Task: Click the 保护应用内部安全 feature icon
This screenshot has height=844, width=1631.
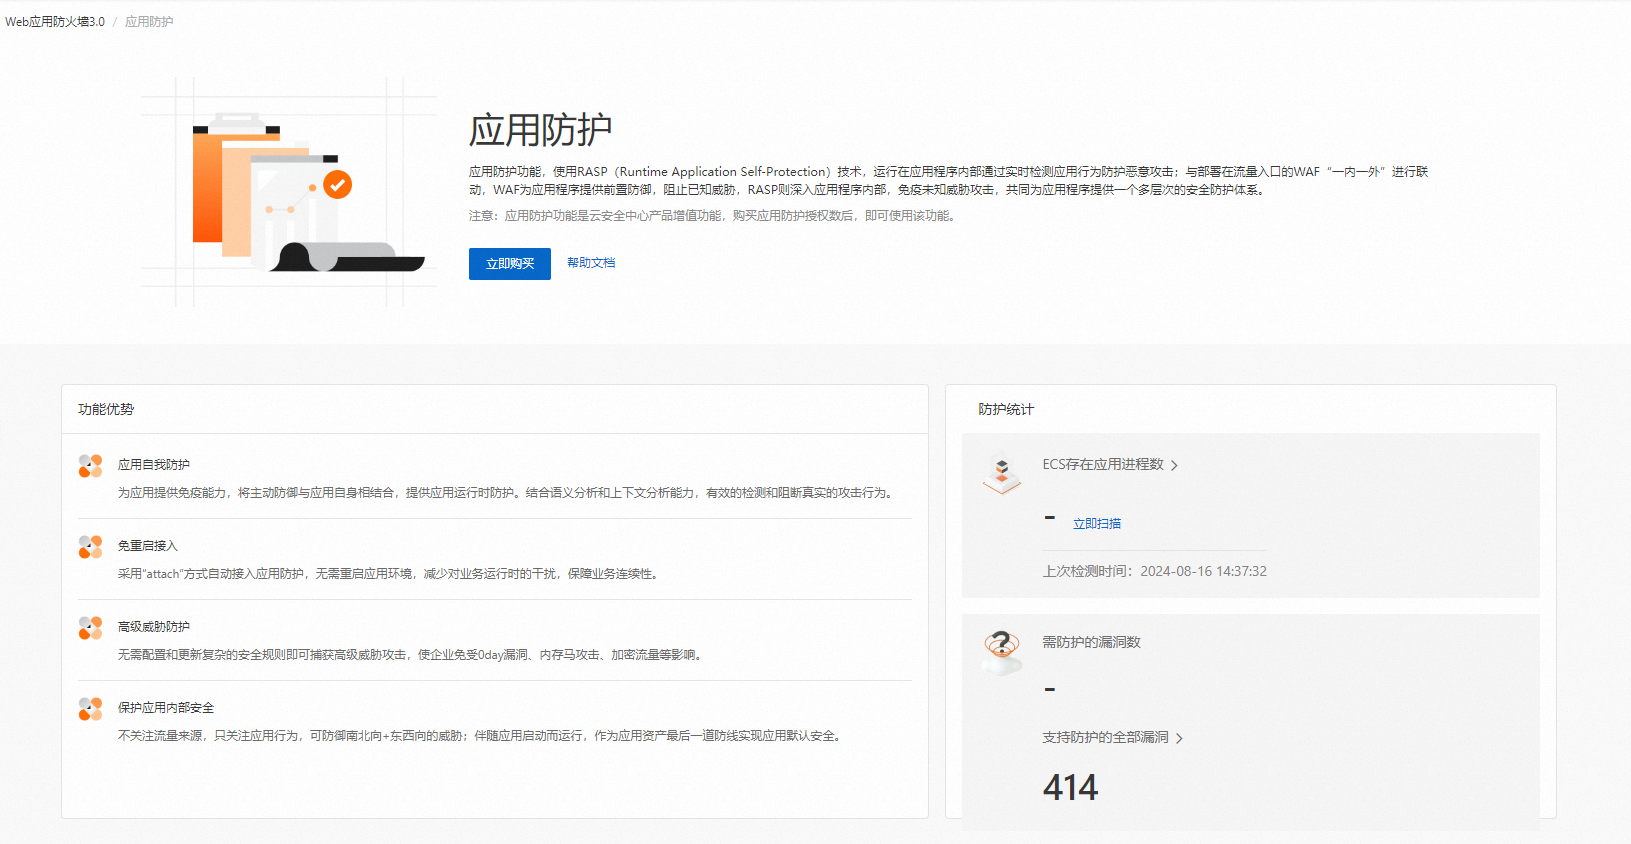Action: [x=91, y=709]
